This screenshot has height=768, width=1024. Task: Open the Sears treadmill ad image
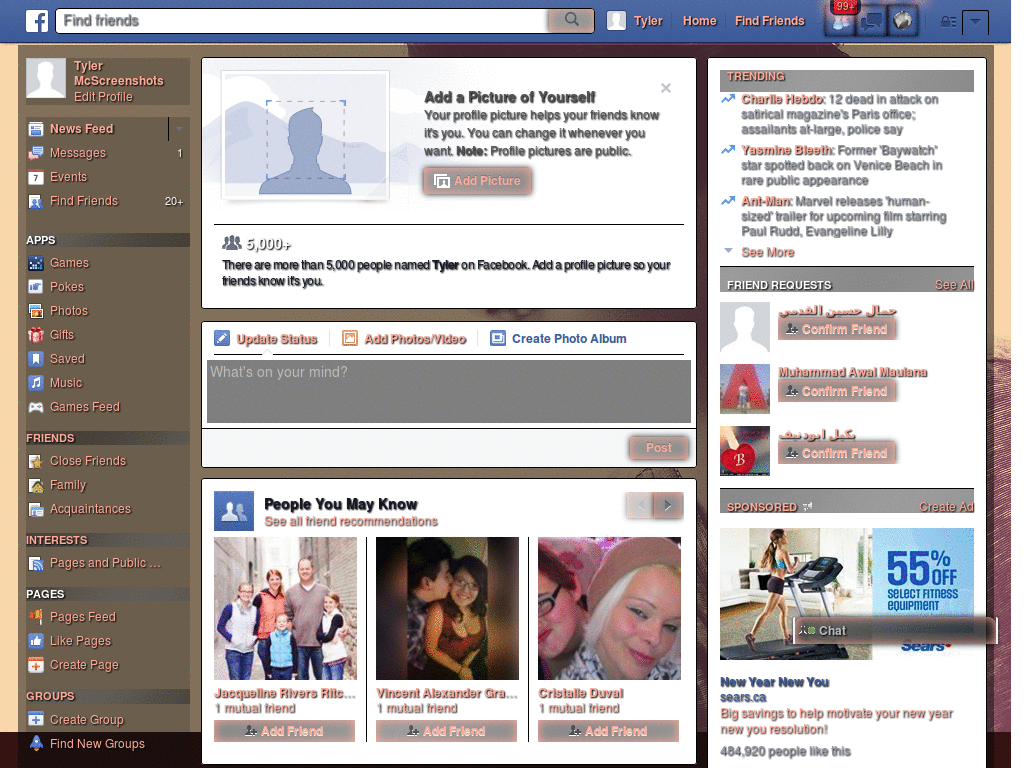(x=846, y=594)
